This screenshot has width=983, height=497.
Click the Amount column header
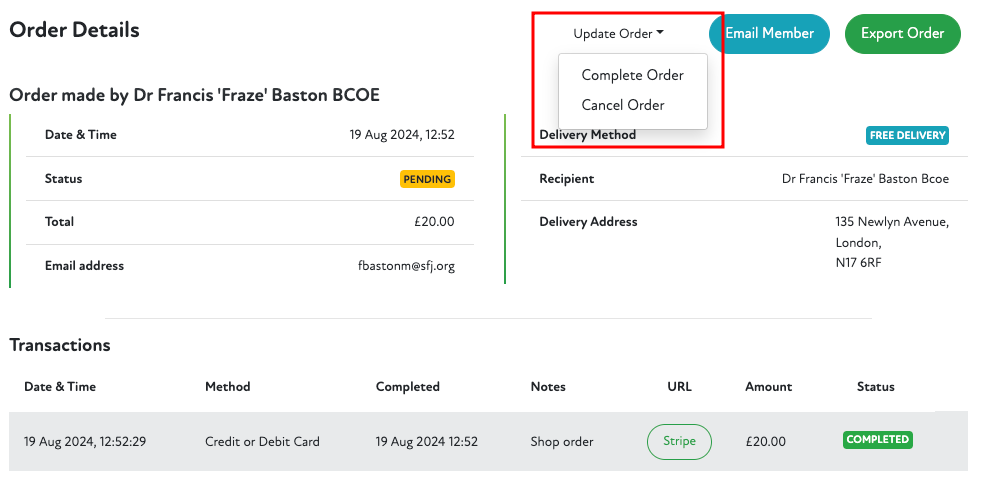(768, 386)
